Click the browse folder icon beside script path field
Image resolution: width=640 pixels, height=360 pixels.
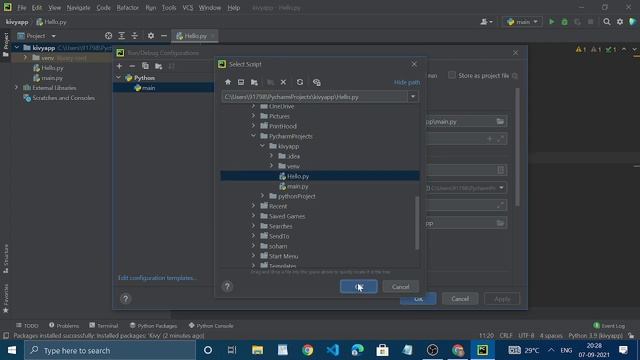(500, 121)
